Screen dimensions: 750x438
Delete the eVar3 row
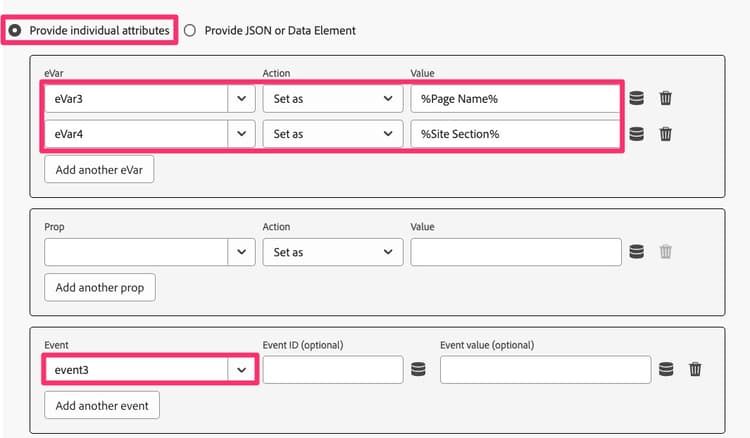click(x=665, y=98)
